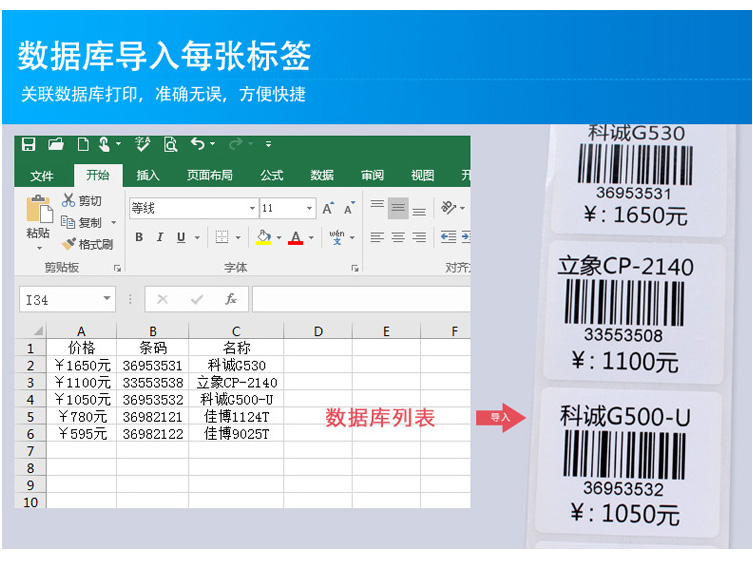Toggle Italic formatting
Image resolution: width=753 pixels, height=588 pixels.
click(160, 237)
